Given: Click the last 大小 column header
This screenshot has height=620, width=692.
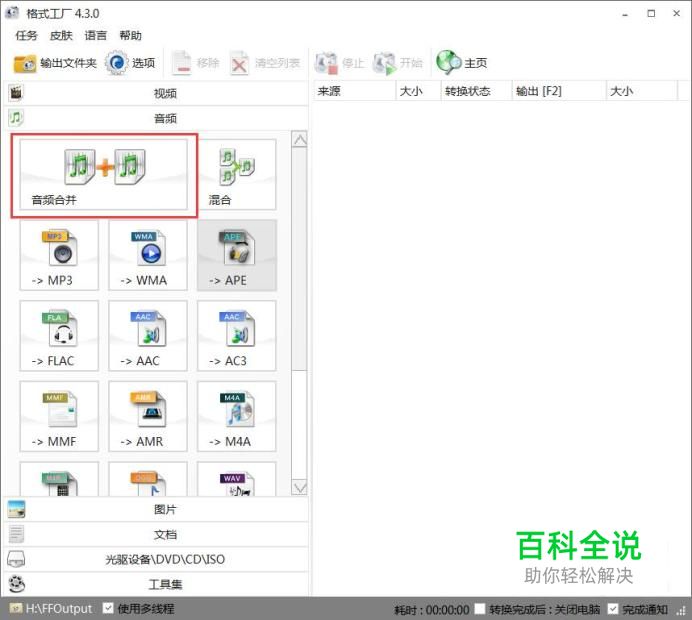Looking at the screenshot, I should pos(641,91).
